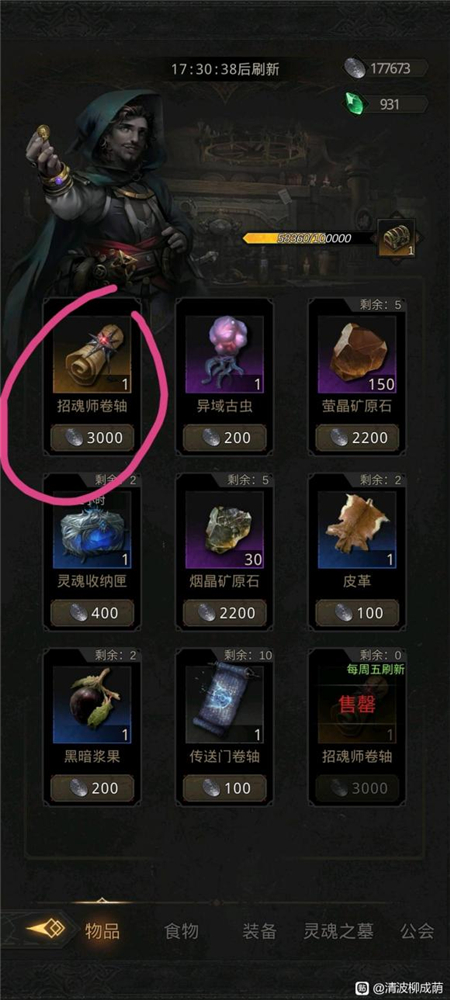The width and height of the screenshot is (450, 1000).
Task: Switch to the 食物 tab
Action: [x=181, y=931]
